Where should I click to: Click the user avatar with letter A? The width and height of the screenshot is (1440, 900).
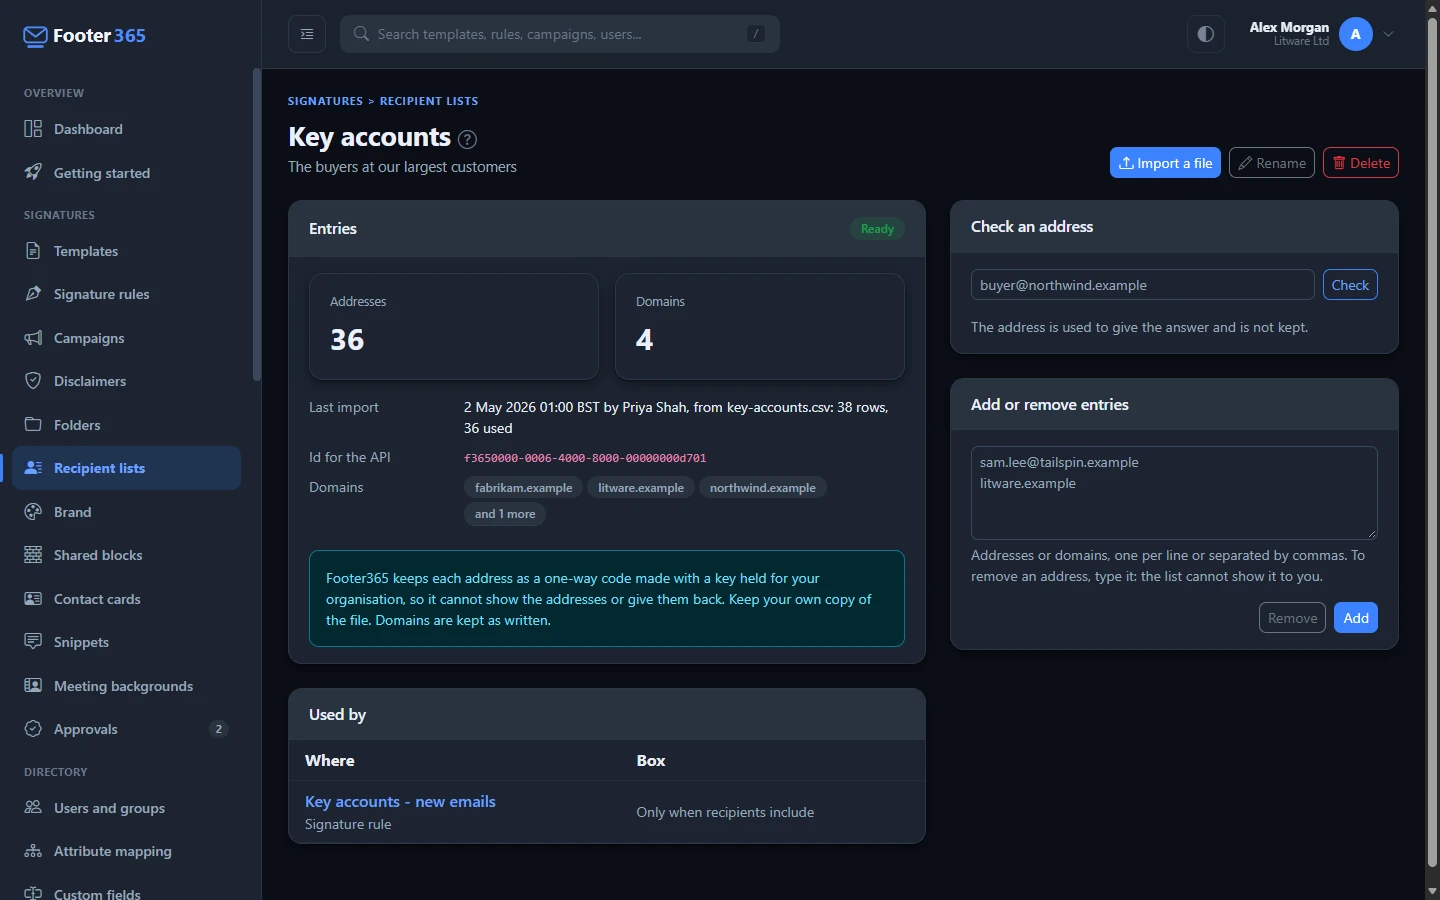[1356, 34]
